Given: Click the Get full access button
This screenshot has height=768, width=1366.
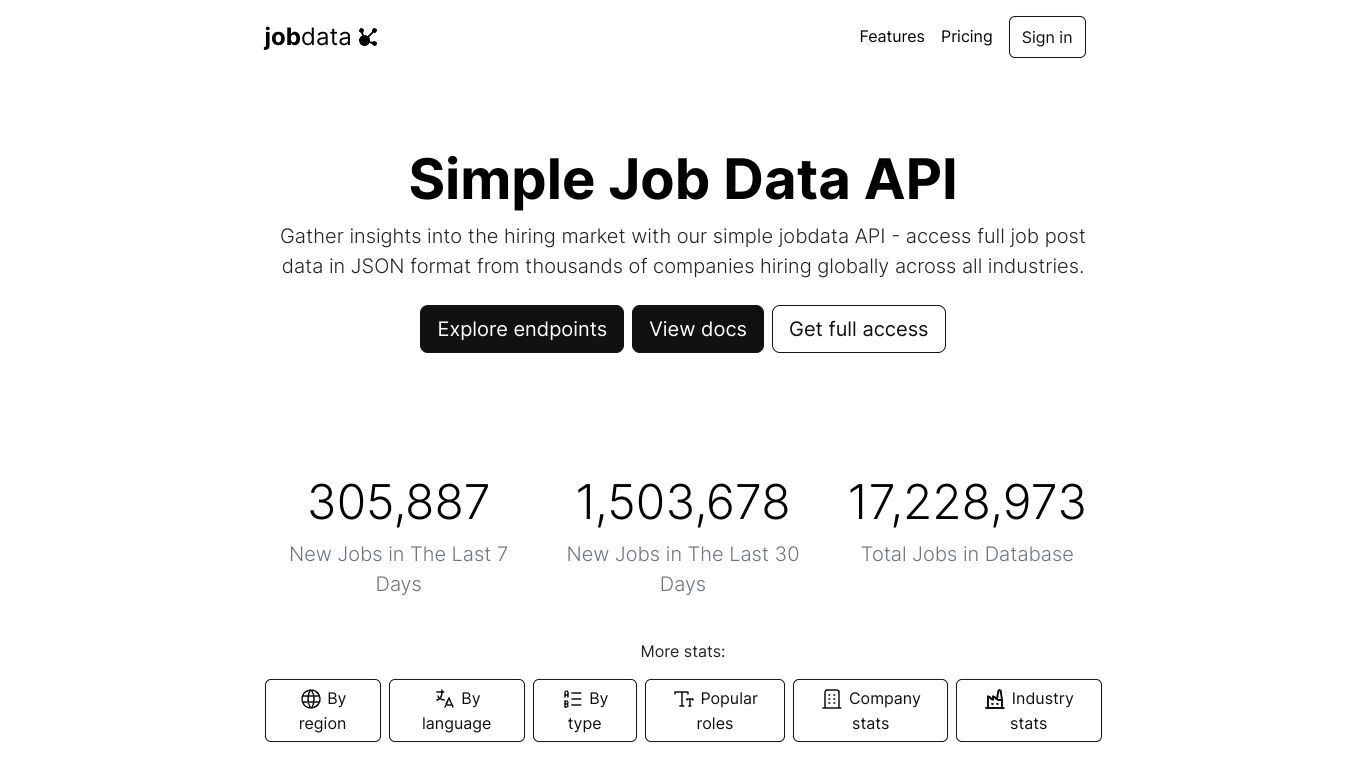Looking at the screenshot, I should tap(859, 329).
